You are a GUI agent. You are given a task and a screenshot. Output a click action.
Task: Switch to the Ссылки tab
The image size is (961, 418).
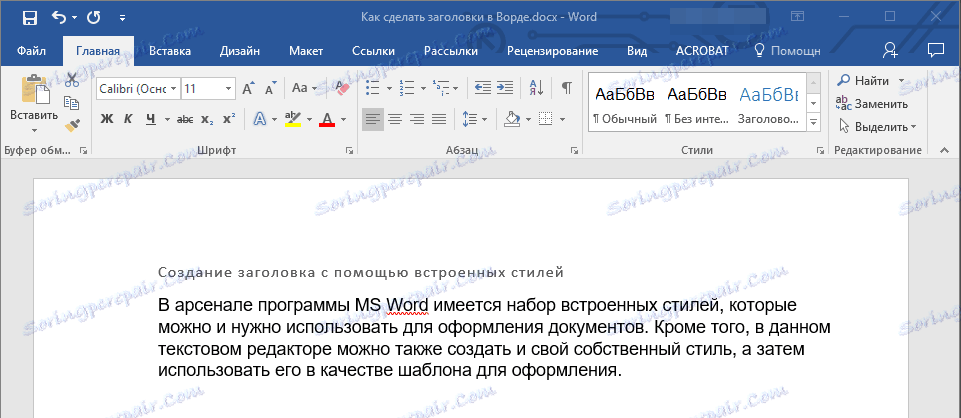coord(373,51)
